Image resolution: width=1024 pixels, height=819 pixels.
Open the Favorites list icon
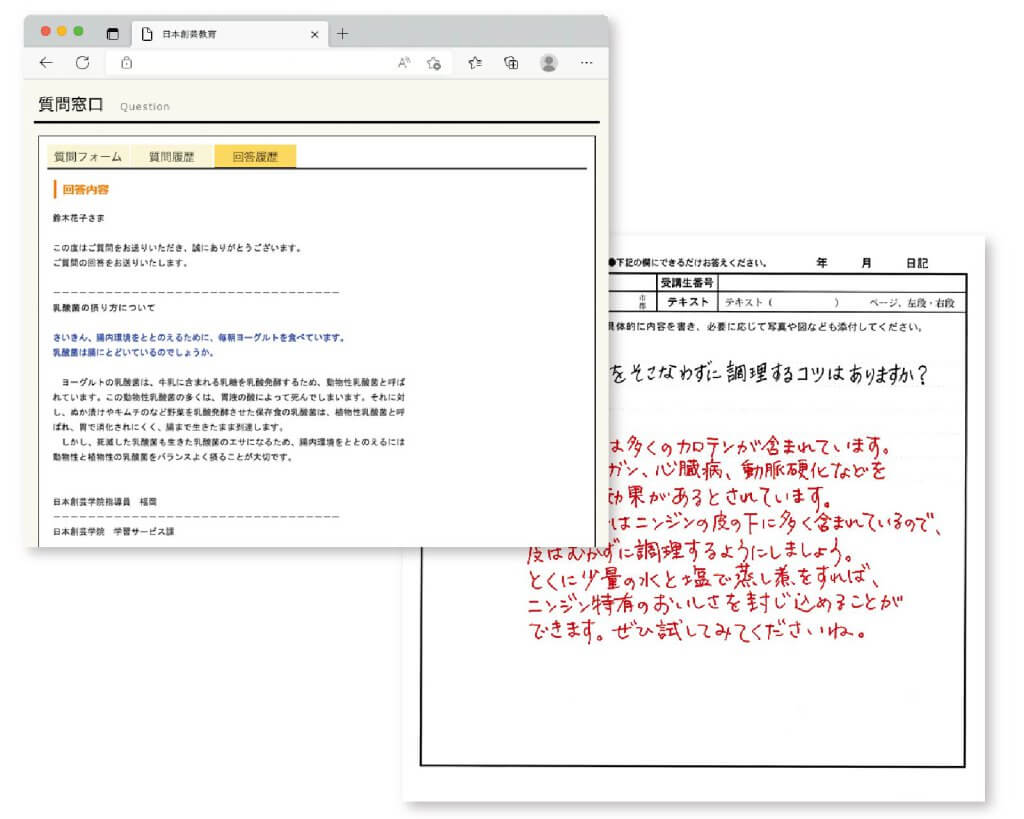click(476, 63)
